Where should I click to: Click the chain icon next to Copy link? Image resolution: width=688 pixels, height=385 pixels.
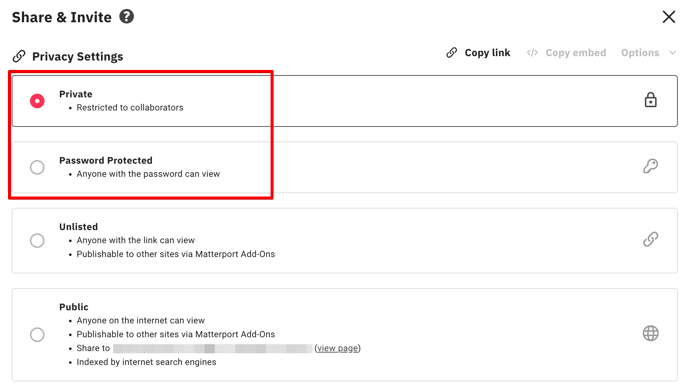point(452,53)
